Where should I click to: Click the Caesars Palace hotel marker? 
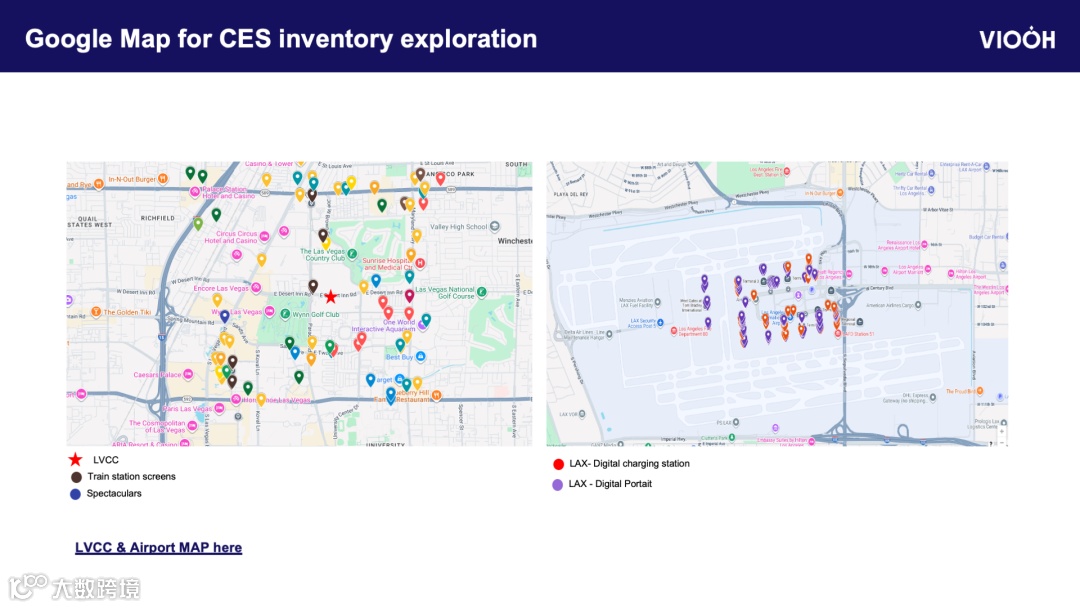coord(188,375)
